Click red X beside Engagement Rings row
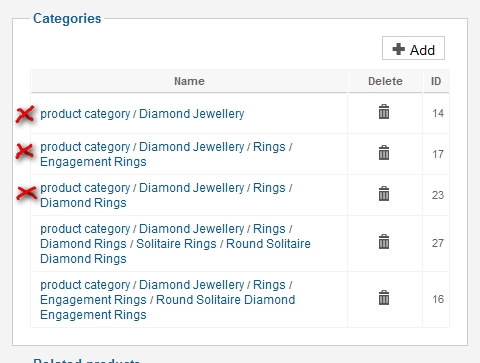Image resolution: width=480 pixels, height=363 pixels. pyautogui.click(x=25, y=151)
